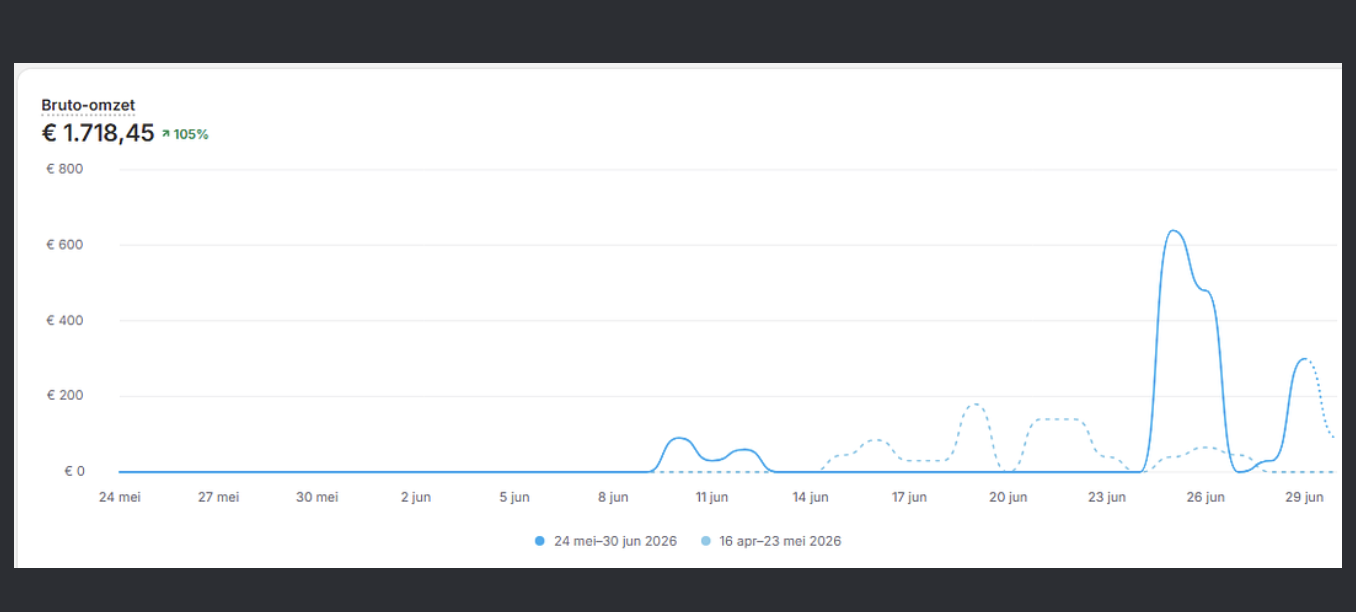Click the dark blue legend dot for 24 mei–30 jun
This screenshot has height=612, width=1356.
click(540, 541)
